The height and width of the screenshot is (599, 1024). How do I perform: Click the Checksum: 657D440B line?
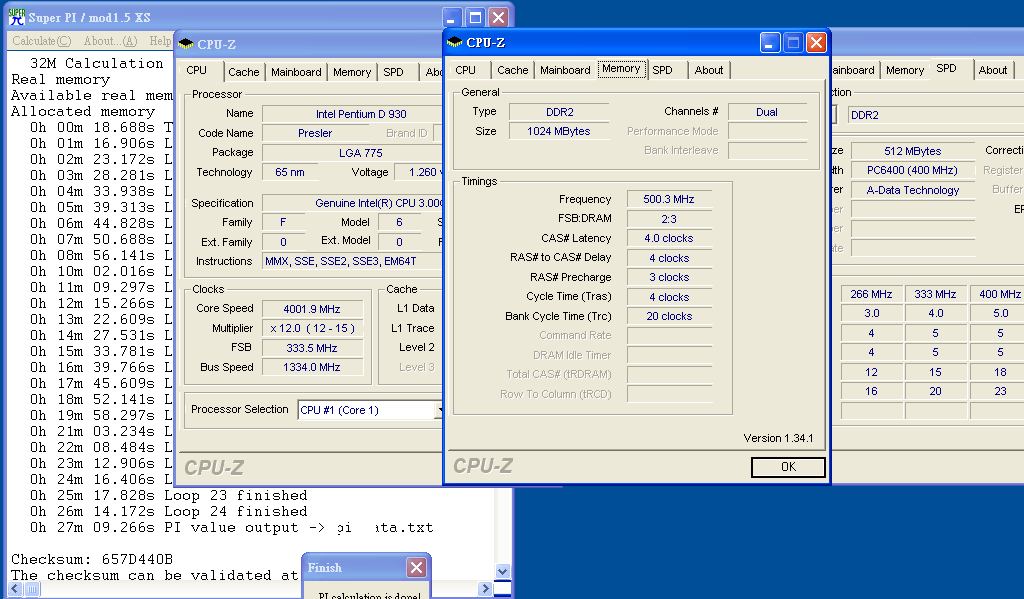(x=92, y=559)
